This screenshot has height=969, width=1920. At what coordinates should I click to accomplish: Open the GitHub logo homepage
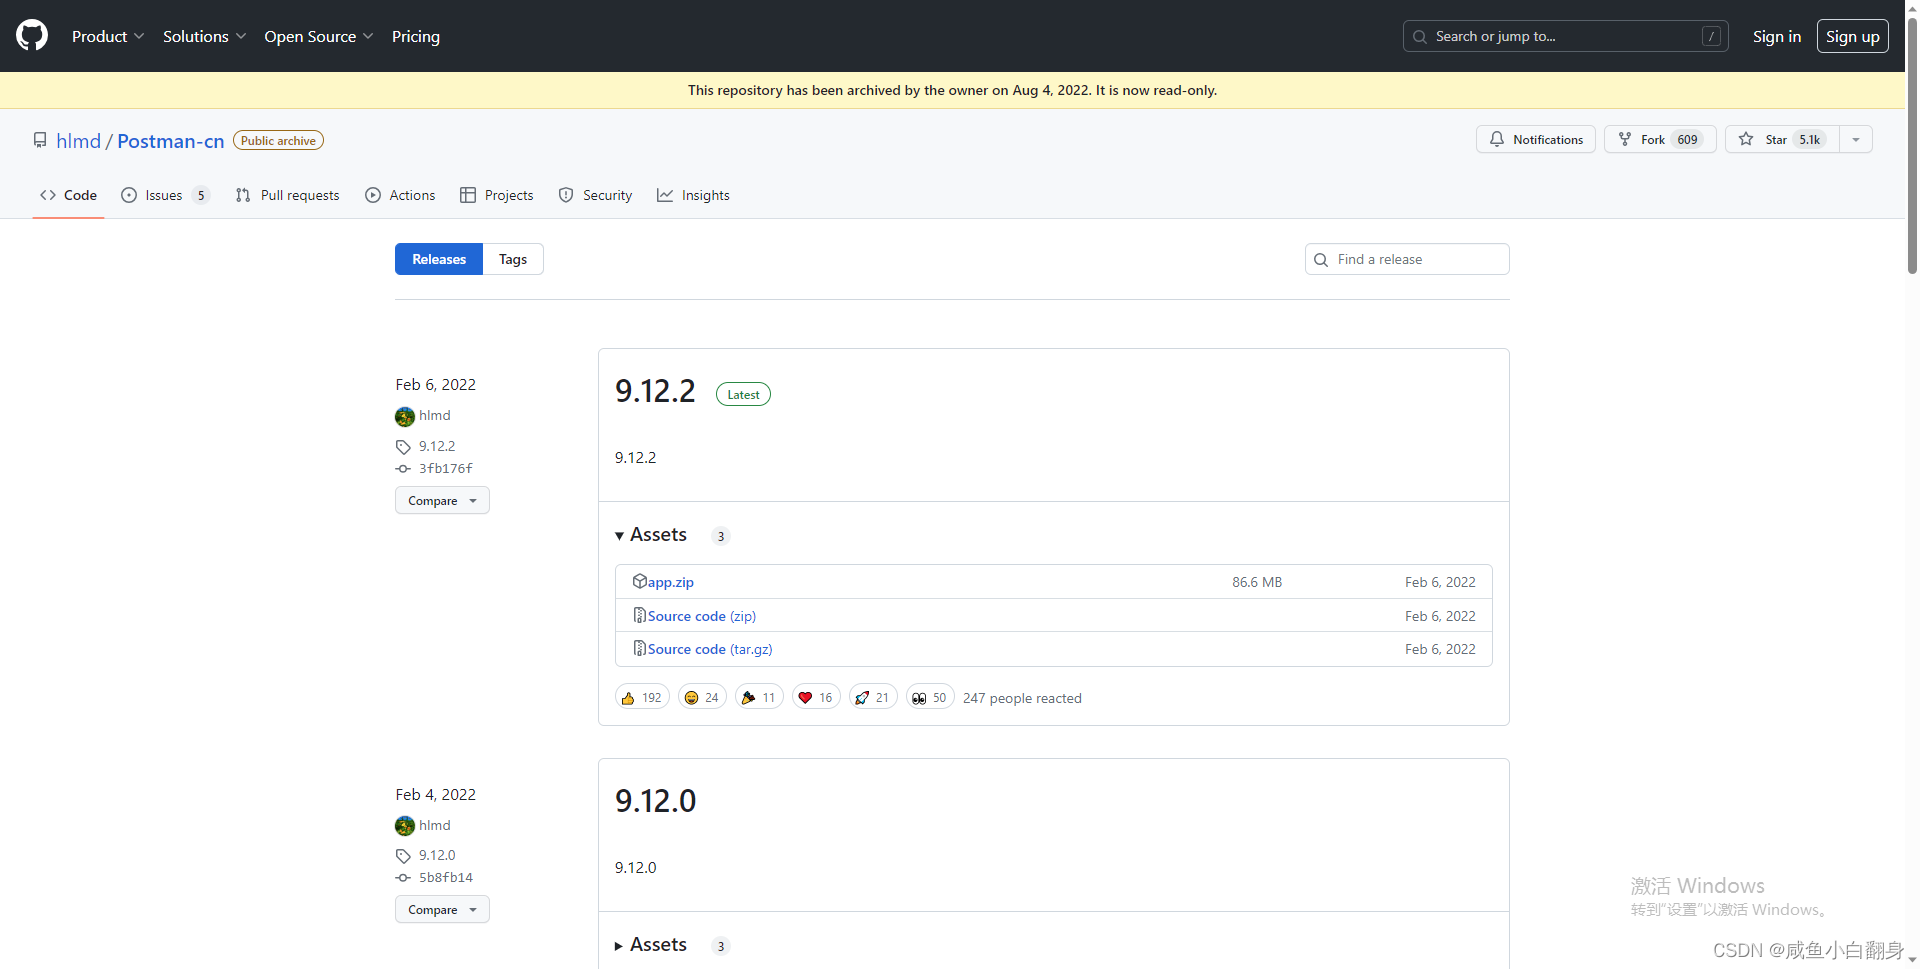[32, 36]
